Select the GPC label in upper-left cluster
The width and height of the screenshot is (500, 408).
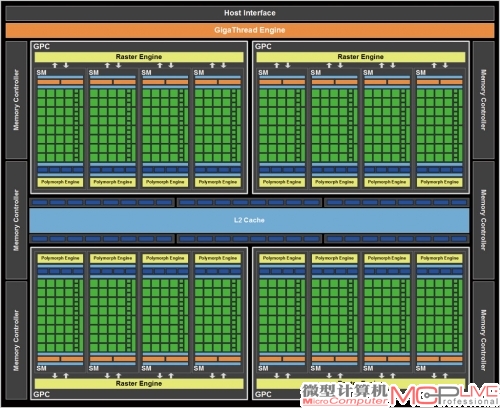pos(41,46)
